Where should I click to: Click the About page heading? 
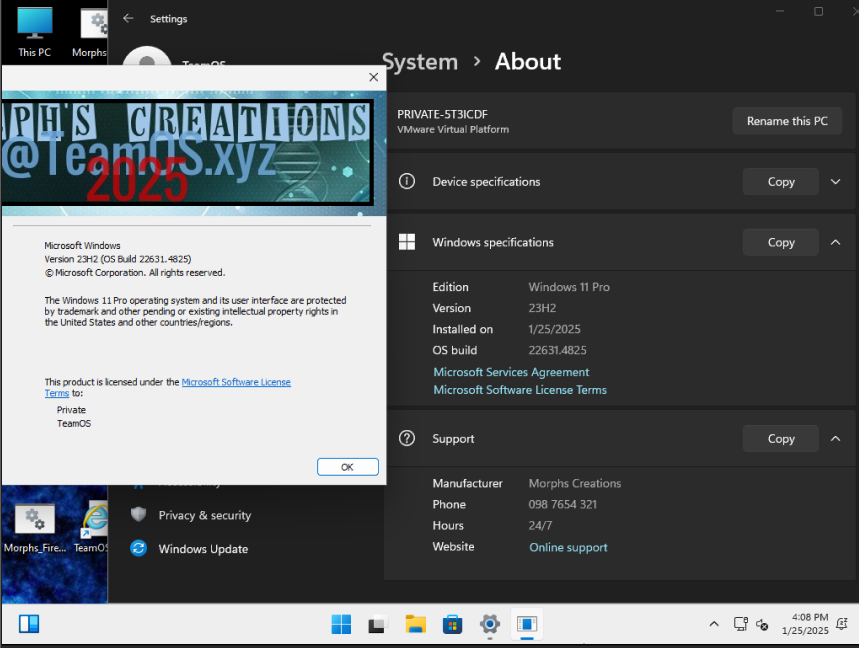pos(528,61)
